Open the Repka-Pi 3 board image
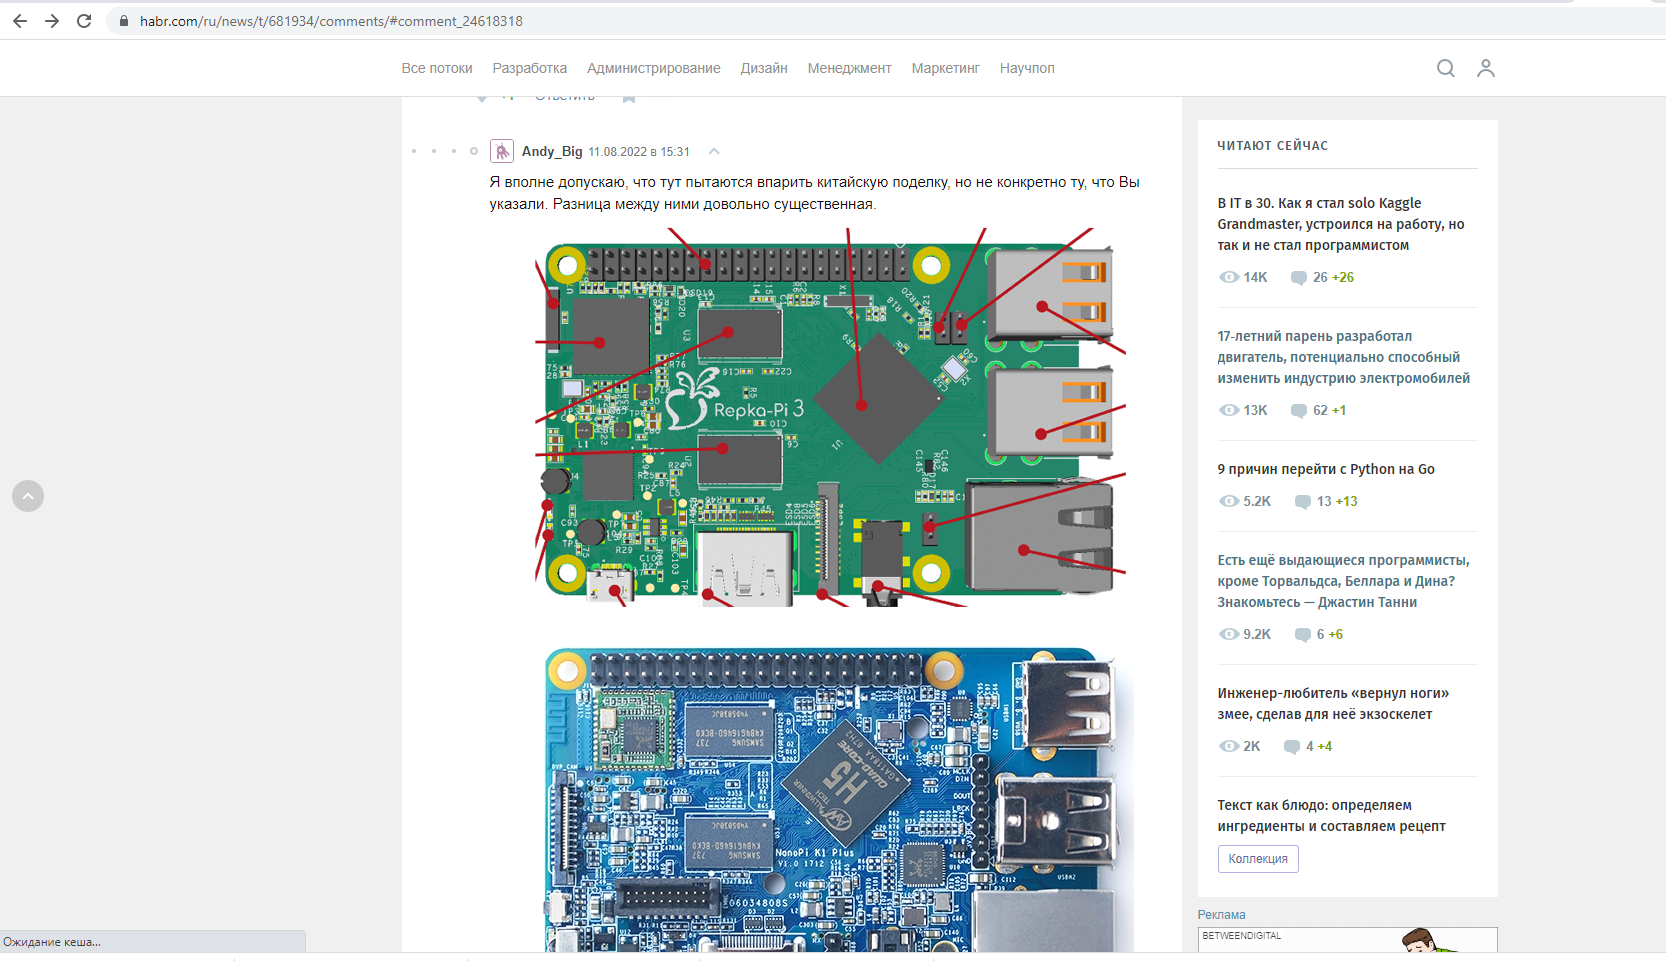1666x961 pixels. tap(830, 418)
